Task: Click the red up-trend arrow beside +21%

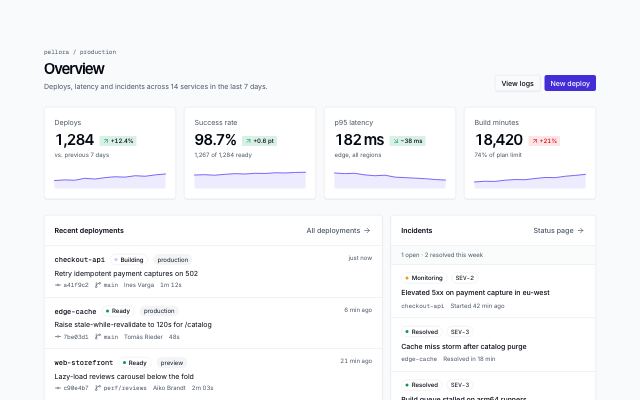Action: [x=535, y=141]
